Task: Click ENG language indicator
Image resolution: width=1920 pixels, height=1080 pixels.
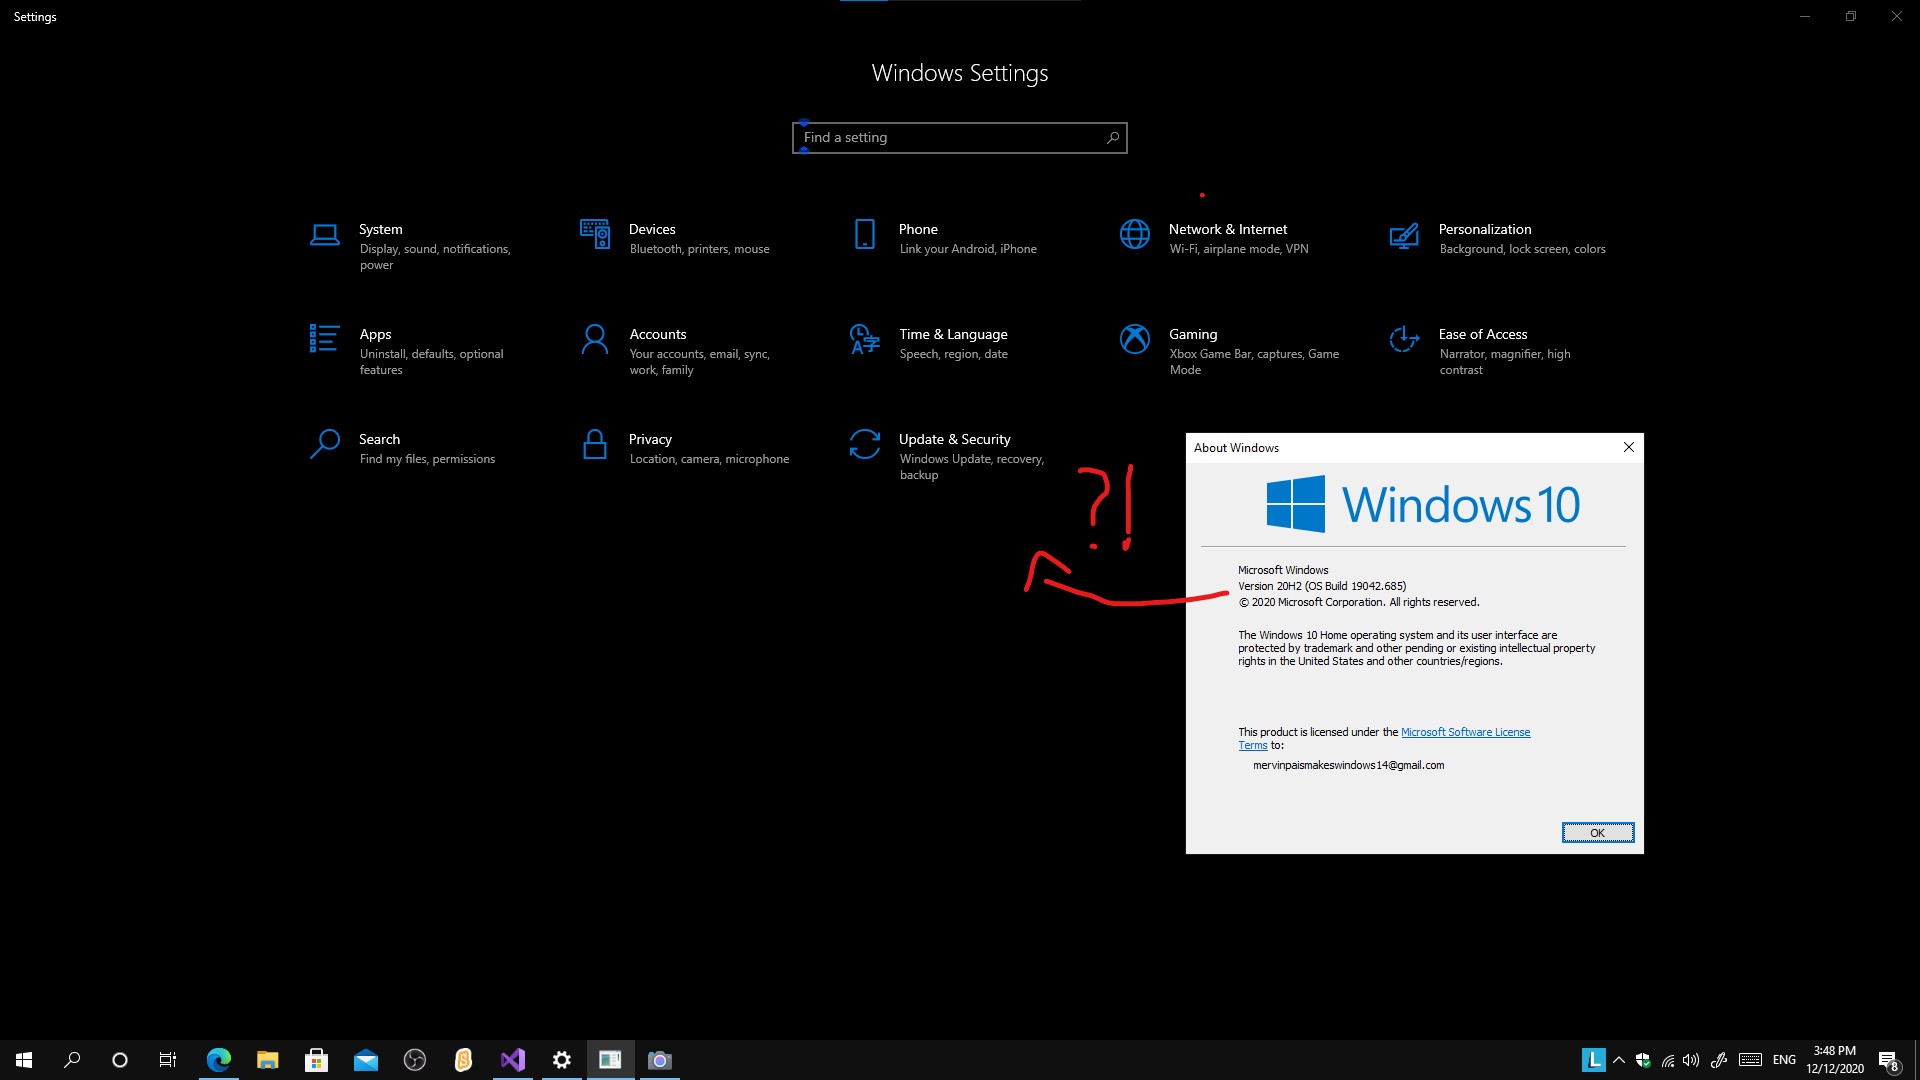Action: click(1784, 1060)
